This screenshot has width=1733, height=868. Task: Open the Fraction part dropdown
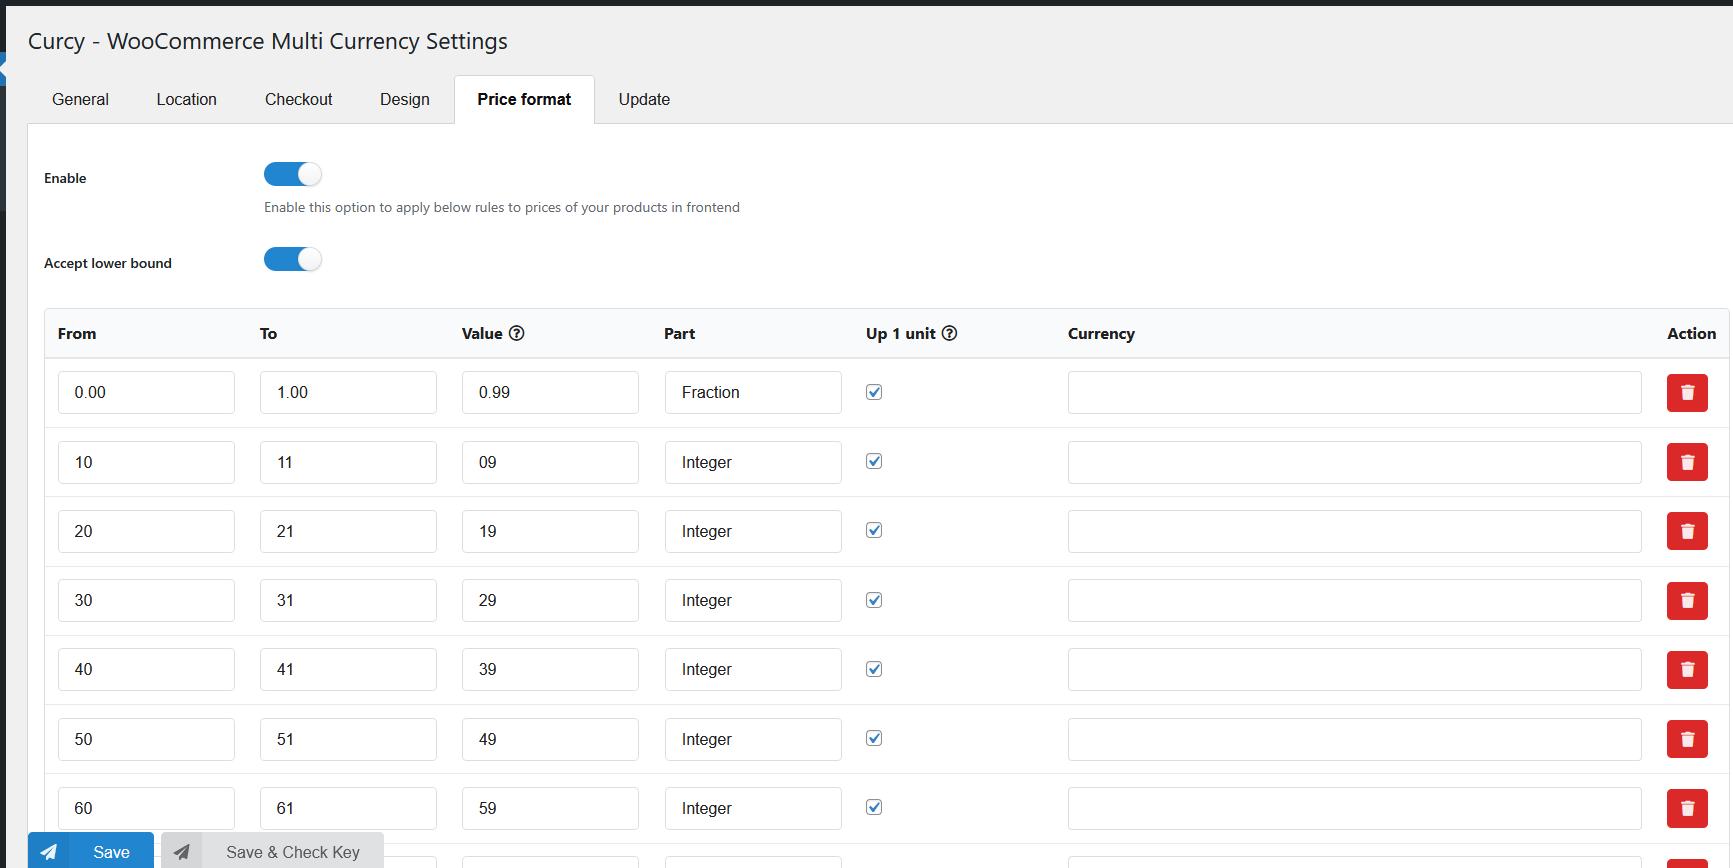[x=753, y=393]
